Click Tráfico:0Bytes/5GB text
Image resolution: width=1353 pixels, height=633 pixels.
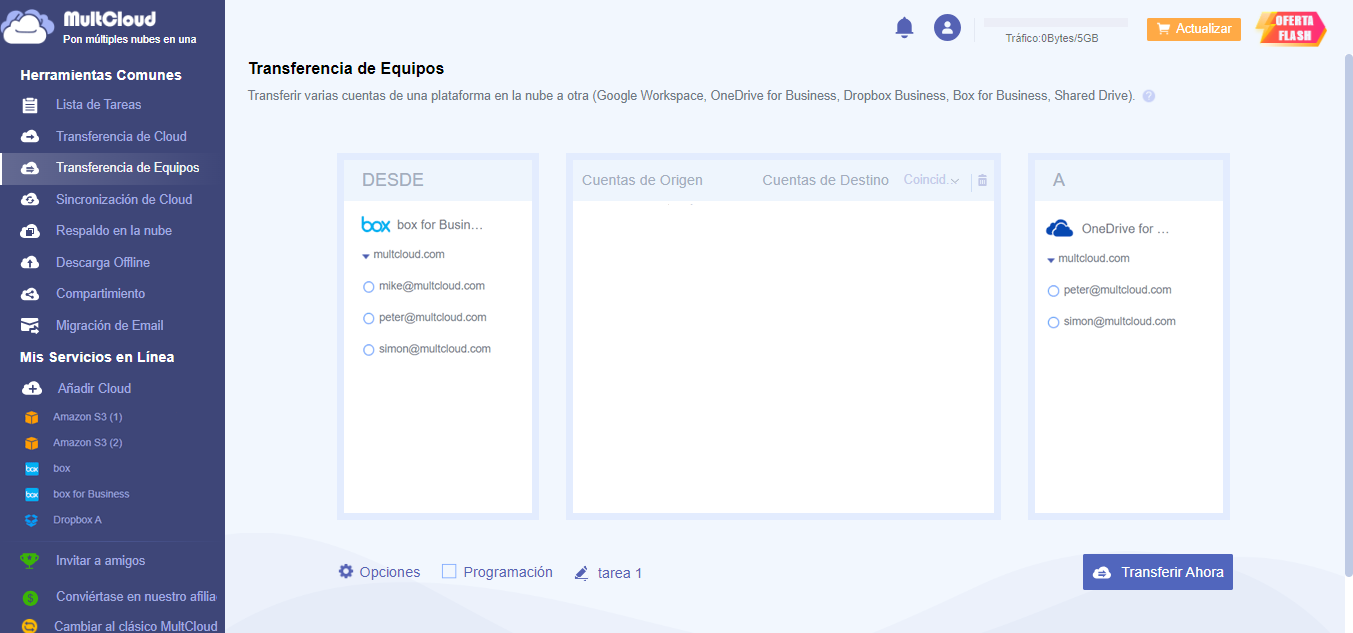1052,38
